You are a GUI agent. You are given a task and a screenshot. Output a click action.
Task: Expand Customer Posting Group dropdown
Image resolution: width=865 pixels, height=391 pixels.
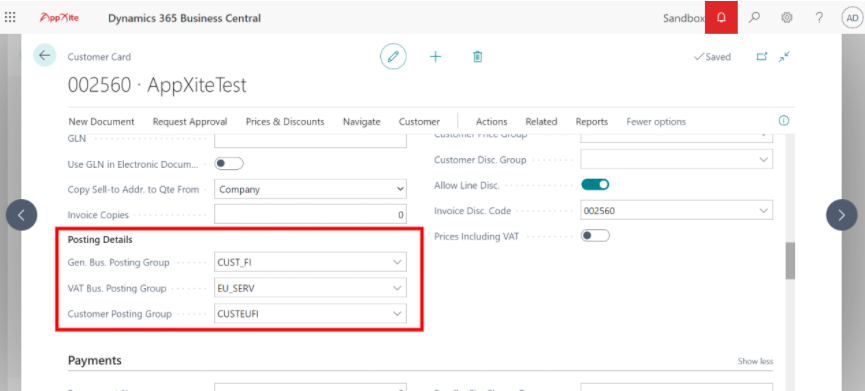[397, 313]
